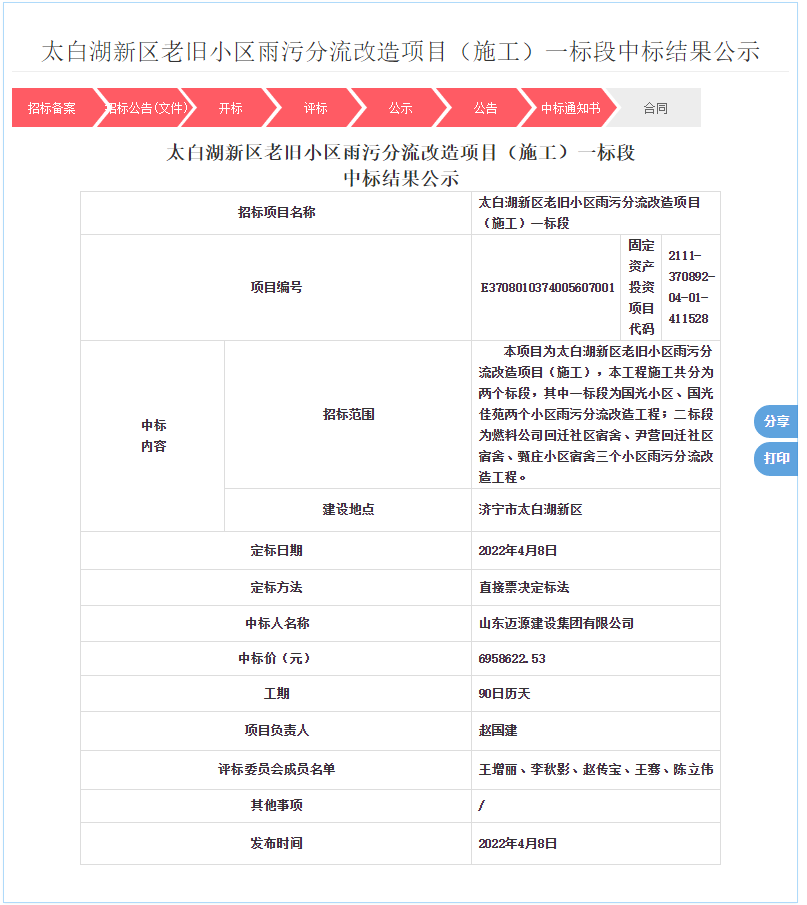View the 公告 step tab

click(485, 108)
